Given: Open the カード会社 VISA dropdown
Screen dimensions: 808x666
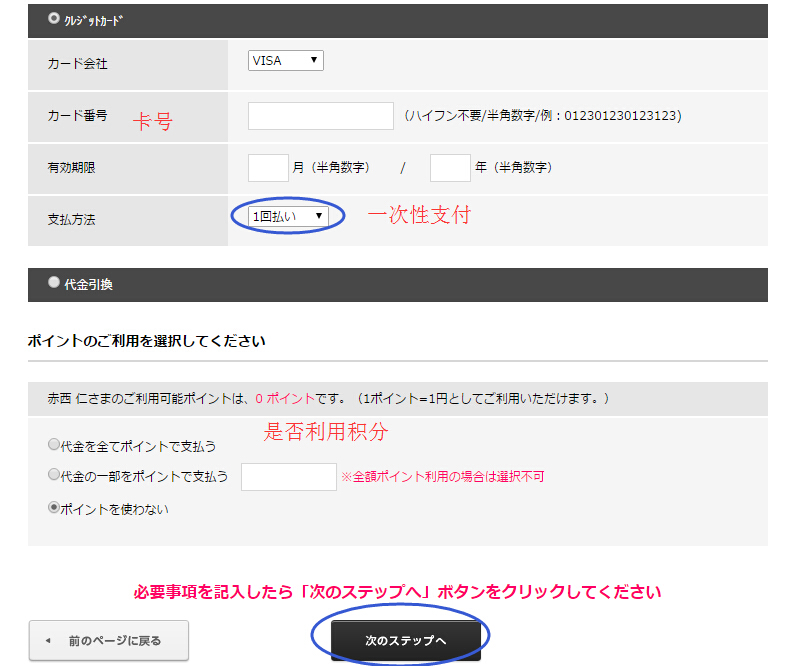Looking at the screenshot, I should (x=285, y=61).
